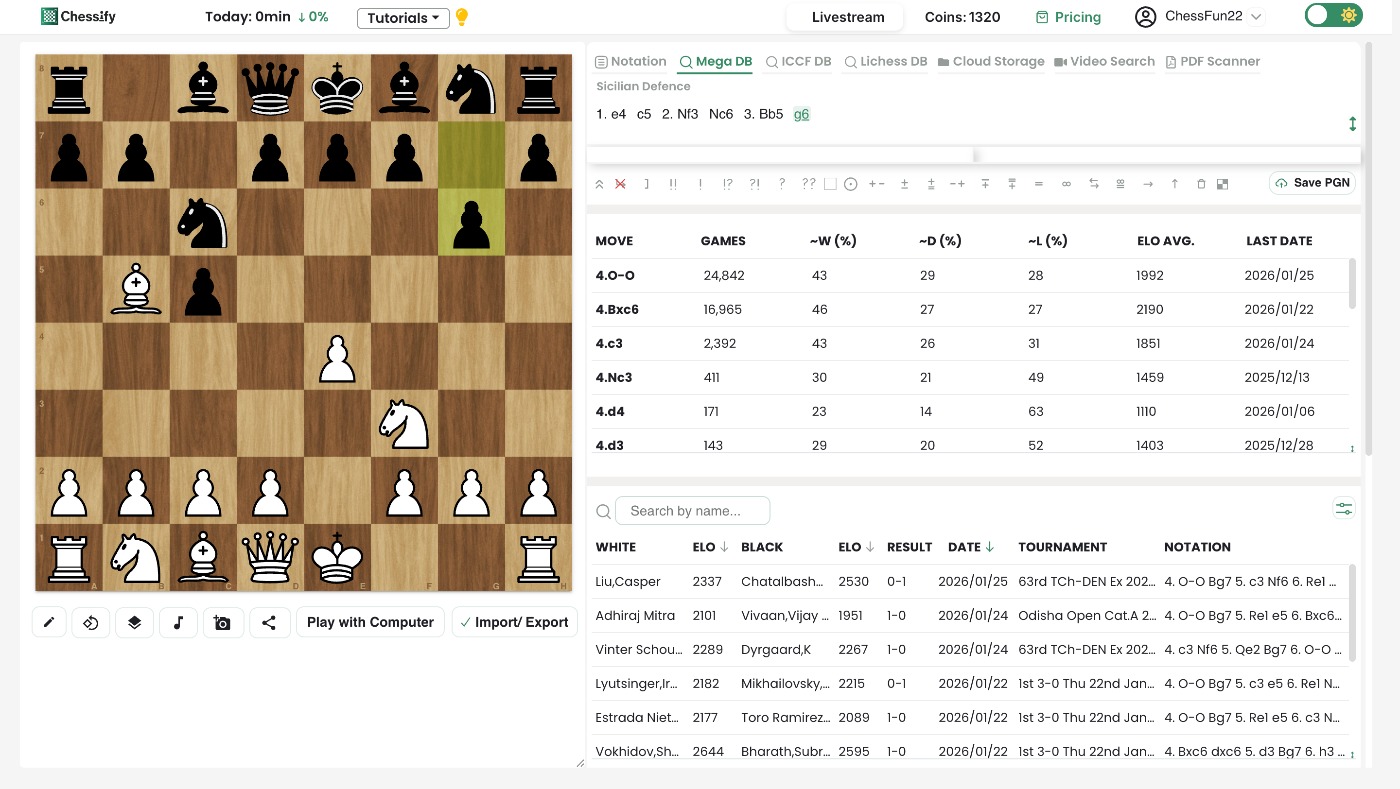Click the Save PGN button

tap(1312, 183)
